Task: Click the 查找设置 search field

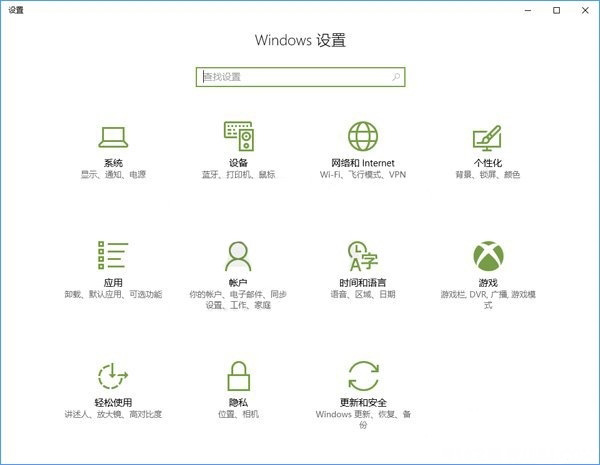Action: pyautogui.click(x=300, y=77)
